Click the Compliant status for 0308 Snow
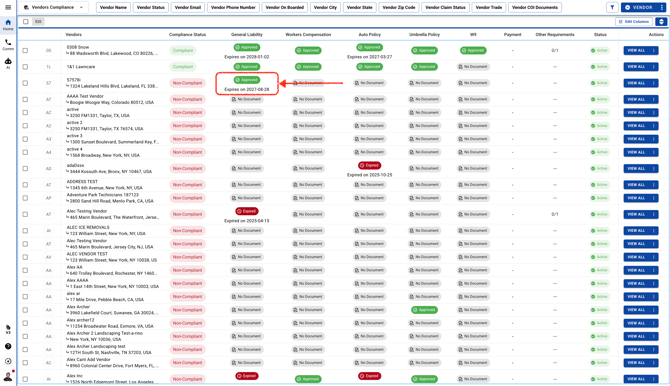Image resolution: width=670 pixels, height=386 pixels. (183, 50)
